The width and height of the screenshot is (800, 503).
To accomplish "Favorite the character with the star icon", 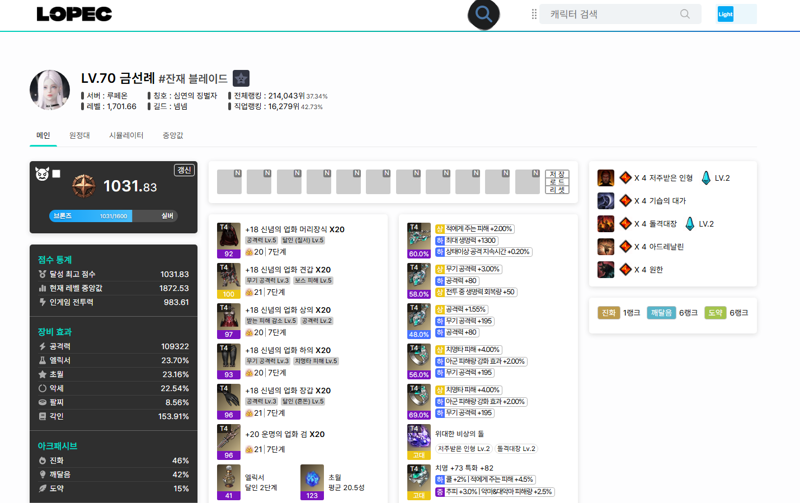I will coord(241,79).
